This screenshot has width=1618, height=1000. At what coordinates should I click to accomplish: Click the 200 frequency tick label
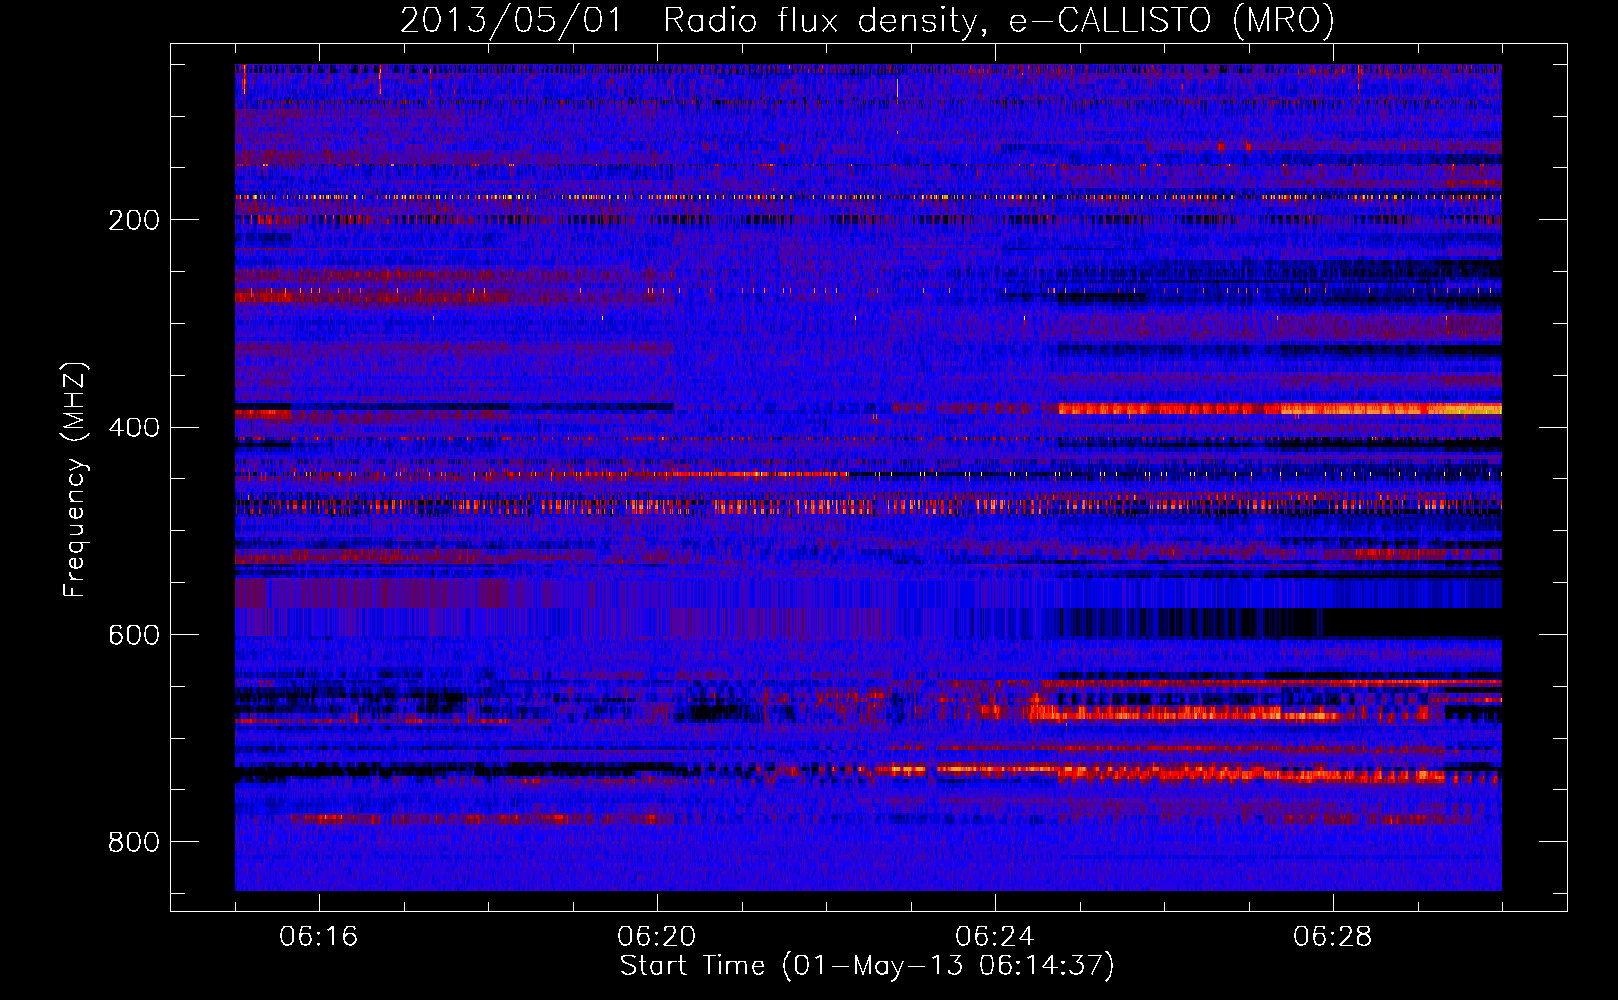(x=134, y=220)
